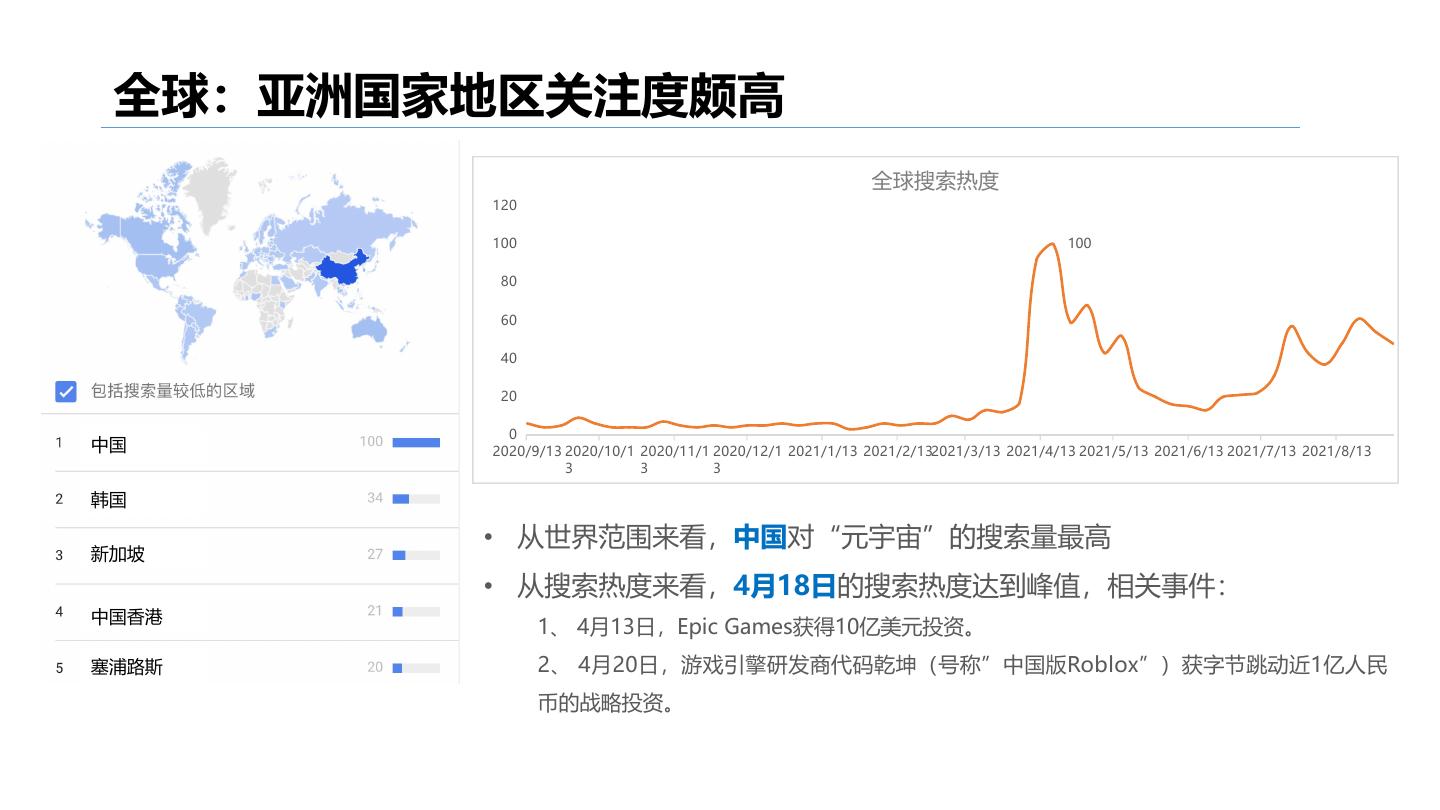The height and width of the screenshot is (810, 1440).
Task: Click the score 34 next to 韩国
Action: coord(375,498)
